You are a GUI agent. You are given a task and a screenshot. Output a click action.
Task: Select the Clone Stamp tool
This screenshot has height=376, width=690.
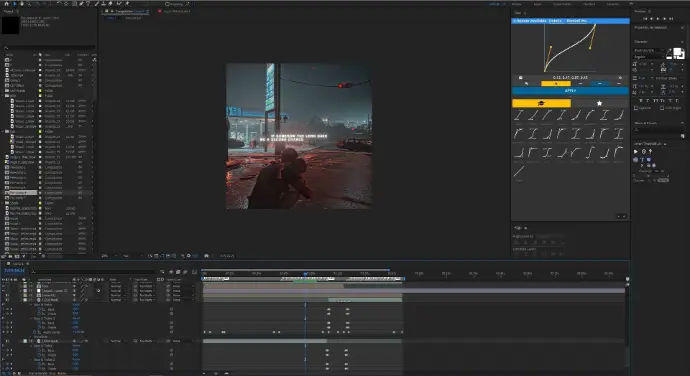point(103,4)
